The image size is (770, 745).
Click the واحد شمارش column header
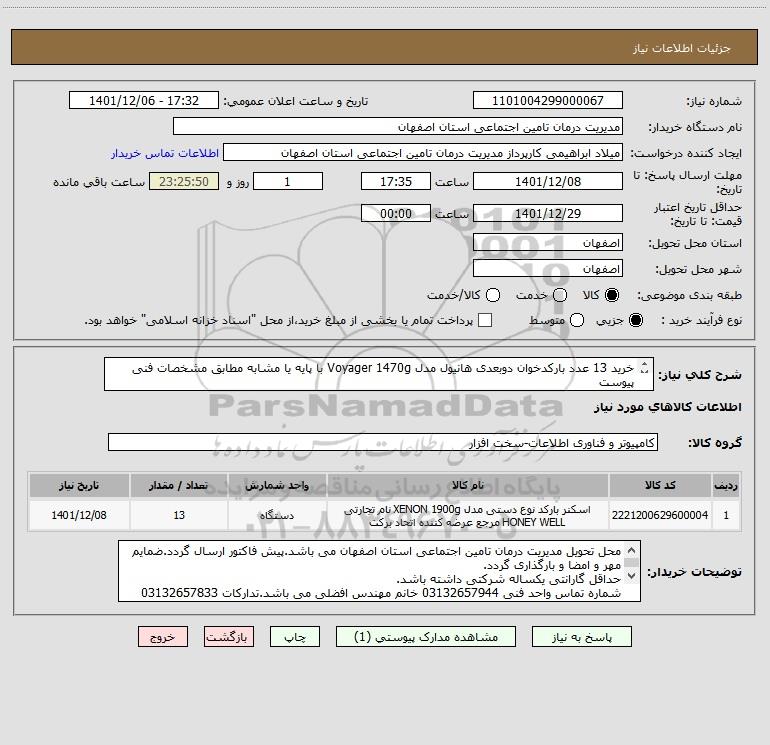(277, 485)
